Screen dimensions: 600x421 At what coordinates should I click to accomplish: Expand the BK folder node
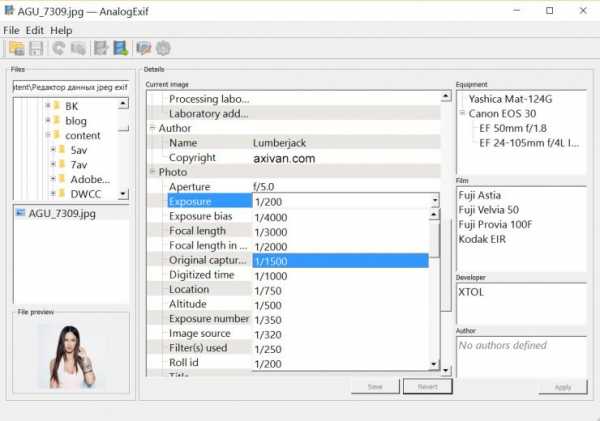click(x=48, y=105)
